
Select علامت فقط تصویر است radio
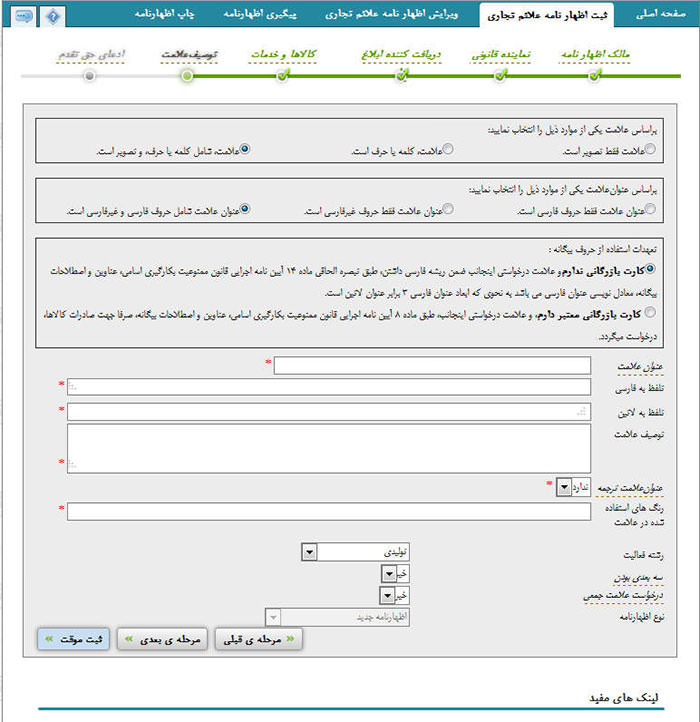point(650,149)
